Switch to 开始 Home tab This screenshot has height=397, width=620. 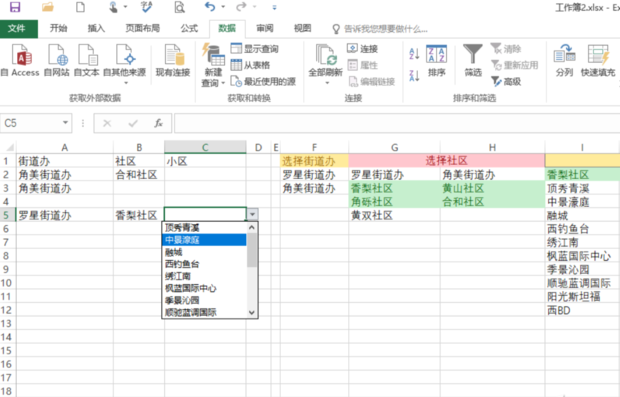tap(59, 28)
